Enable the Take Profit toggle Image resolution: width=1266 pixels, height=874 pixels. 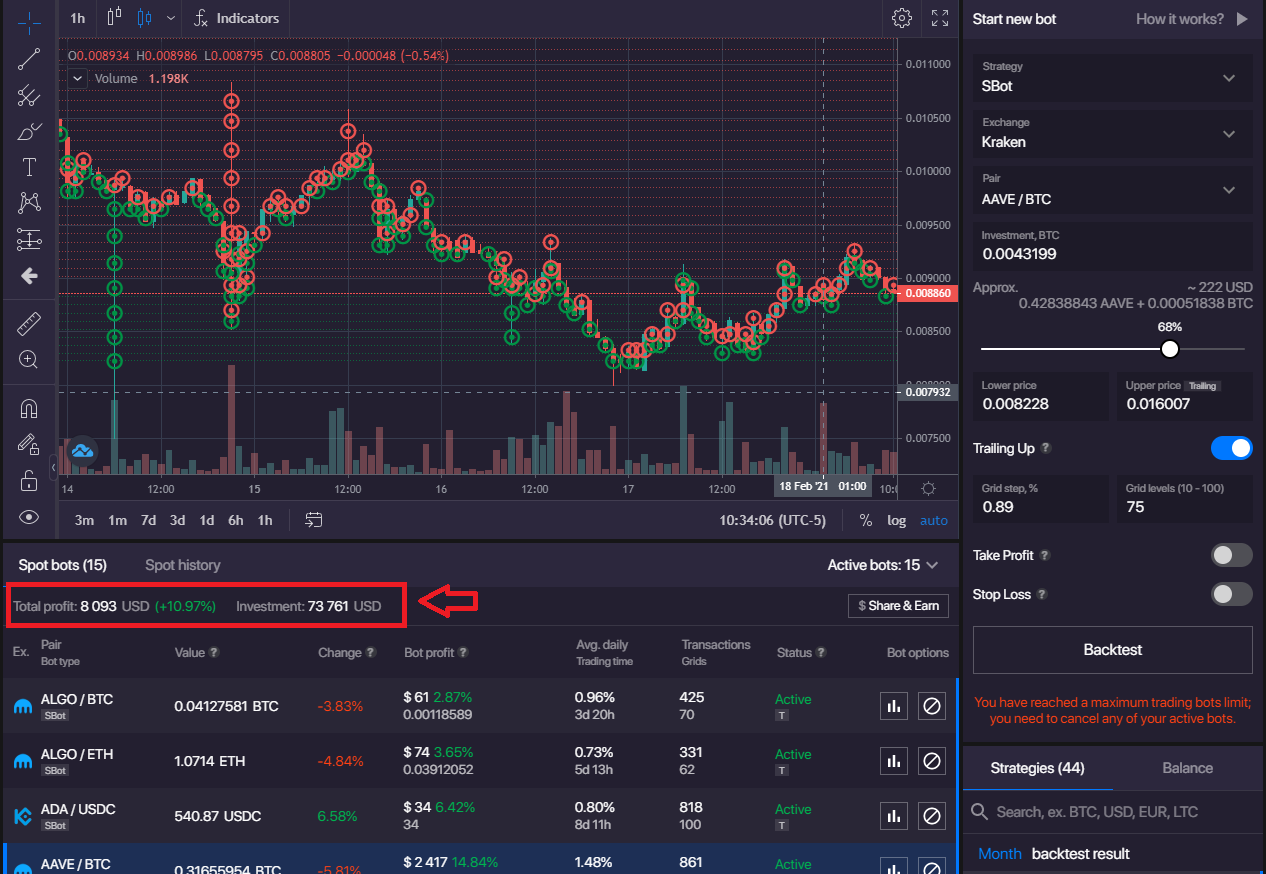(1231, 555)
